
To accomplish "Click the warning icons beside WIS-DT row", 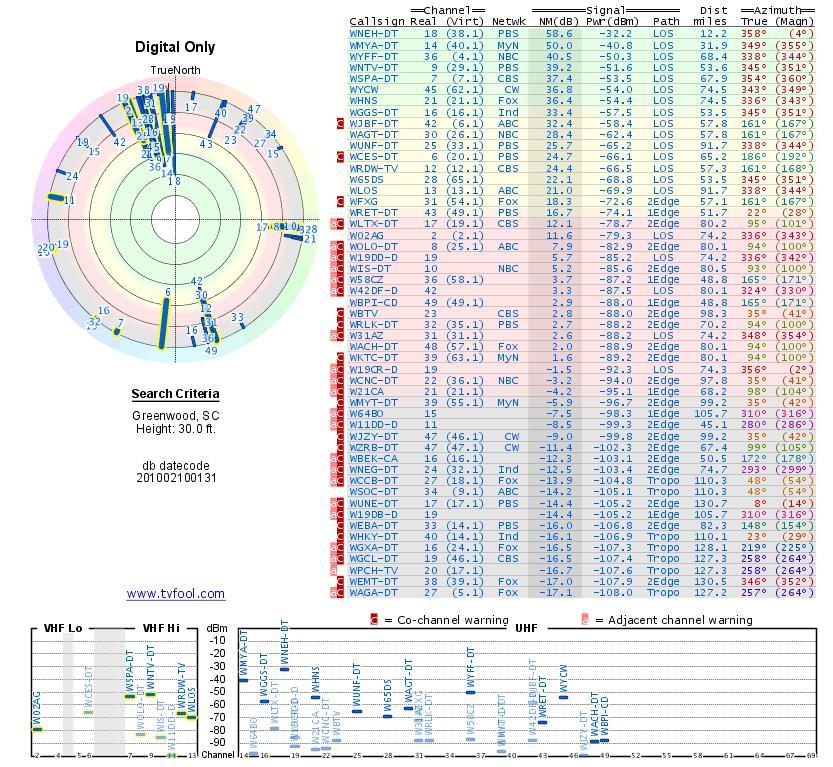I will click(x=337, y=269).
